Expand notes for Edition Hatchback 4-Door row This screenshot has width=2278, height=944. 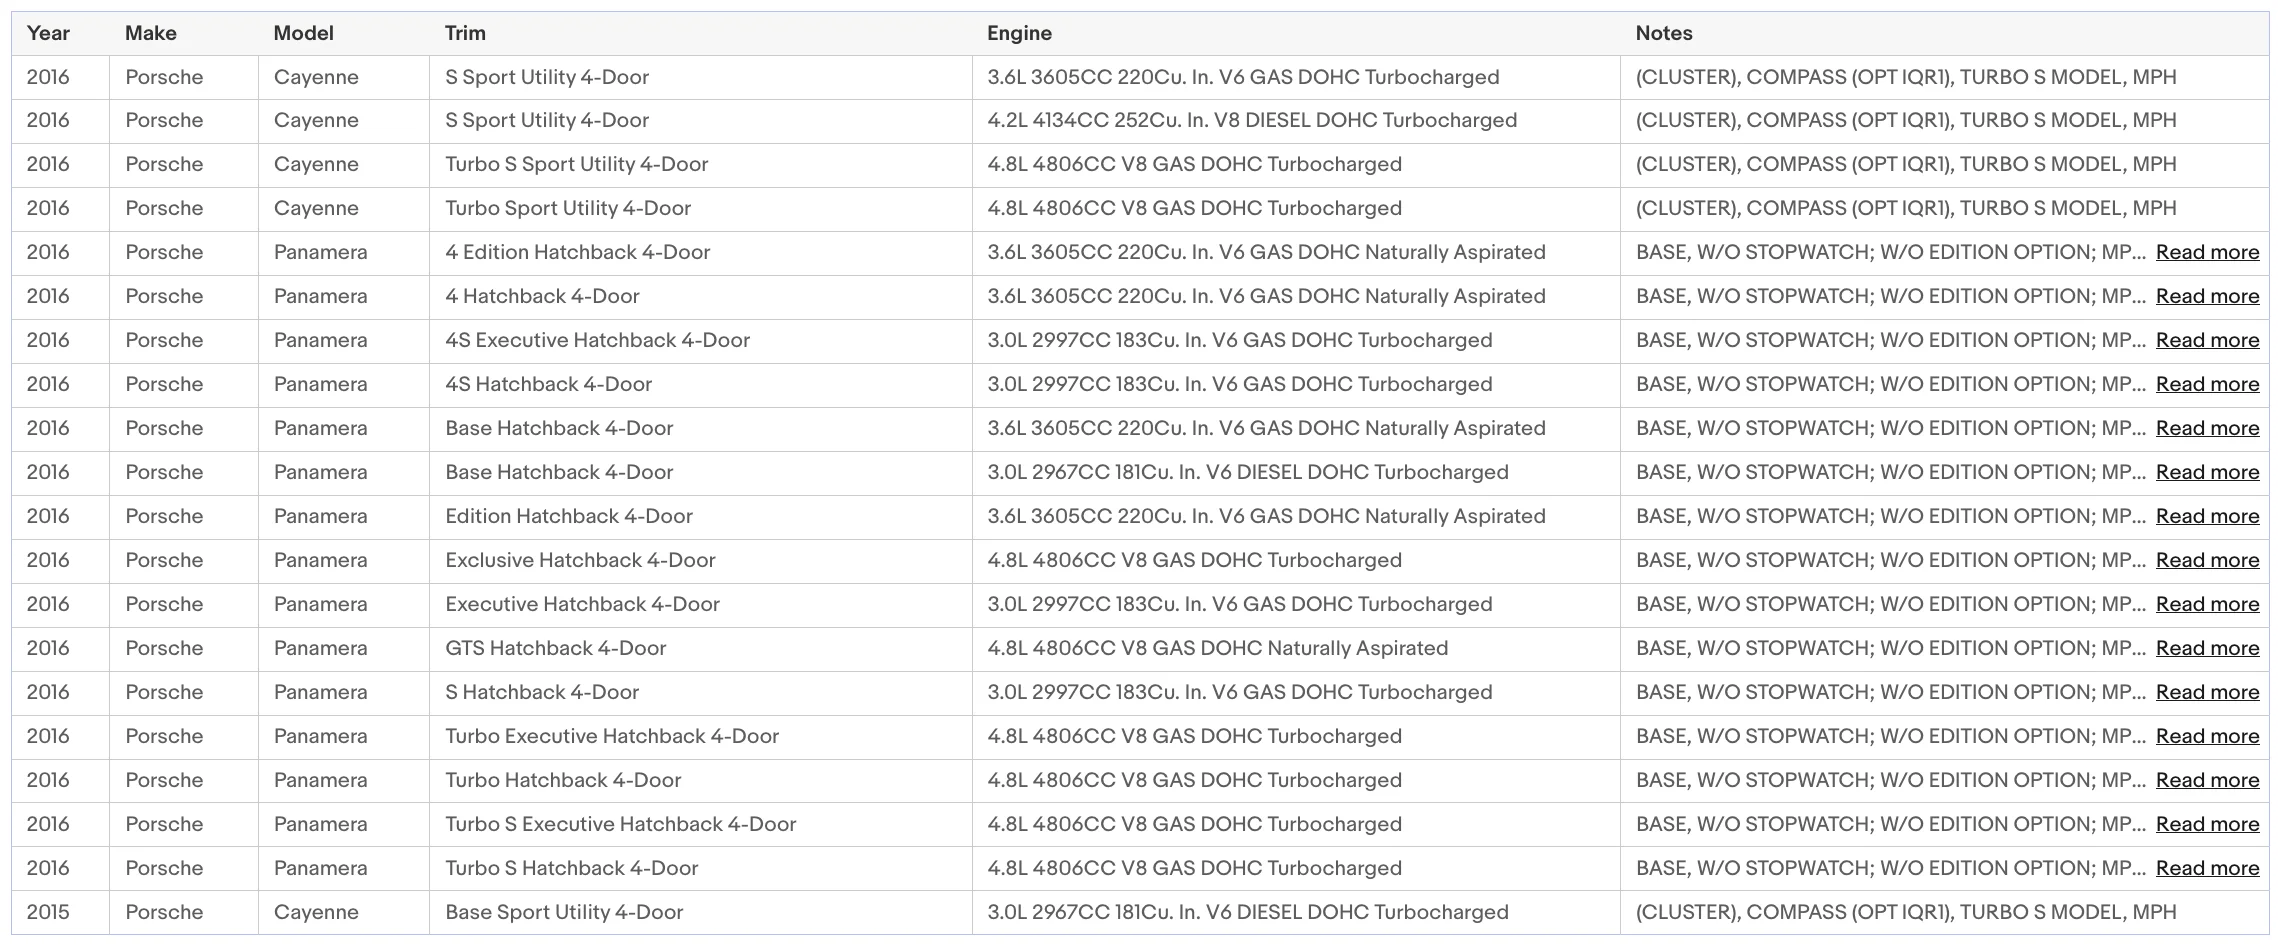click(x=2207, y=517)
